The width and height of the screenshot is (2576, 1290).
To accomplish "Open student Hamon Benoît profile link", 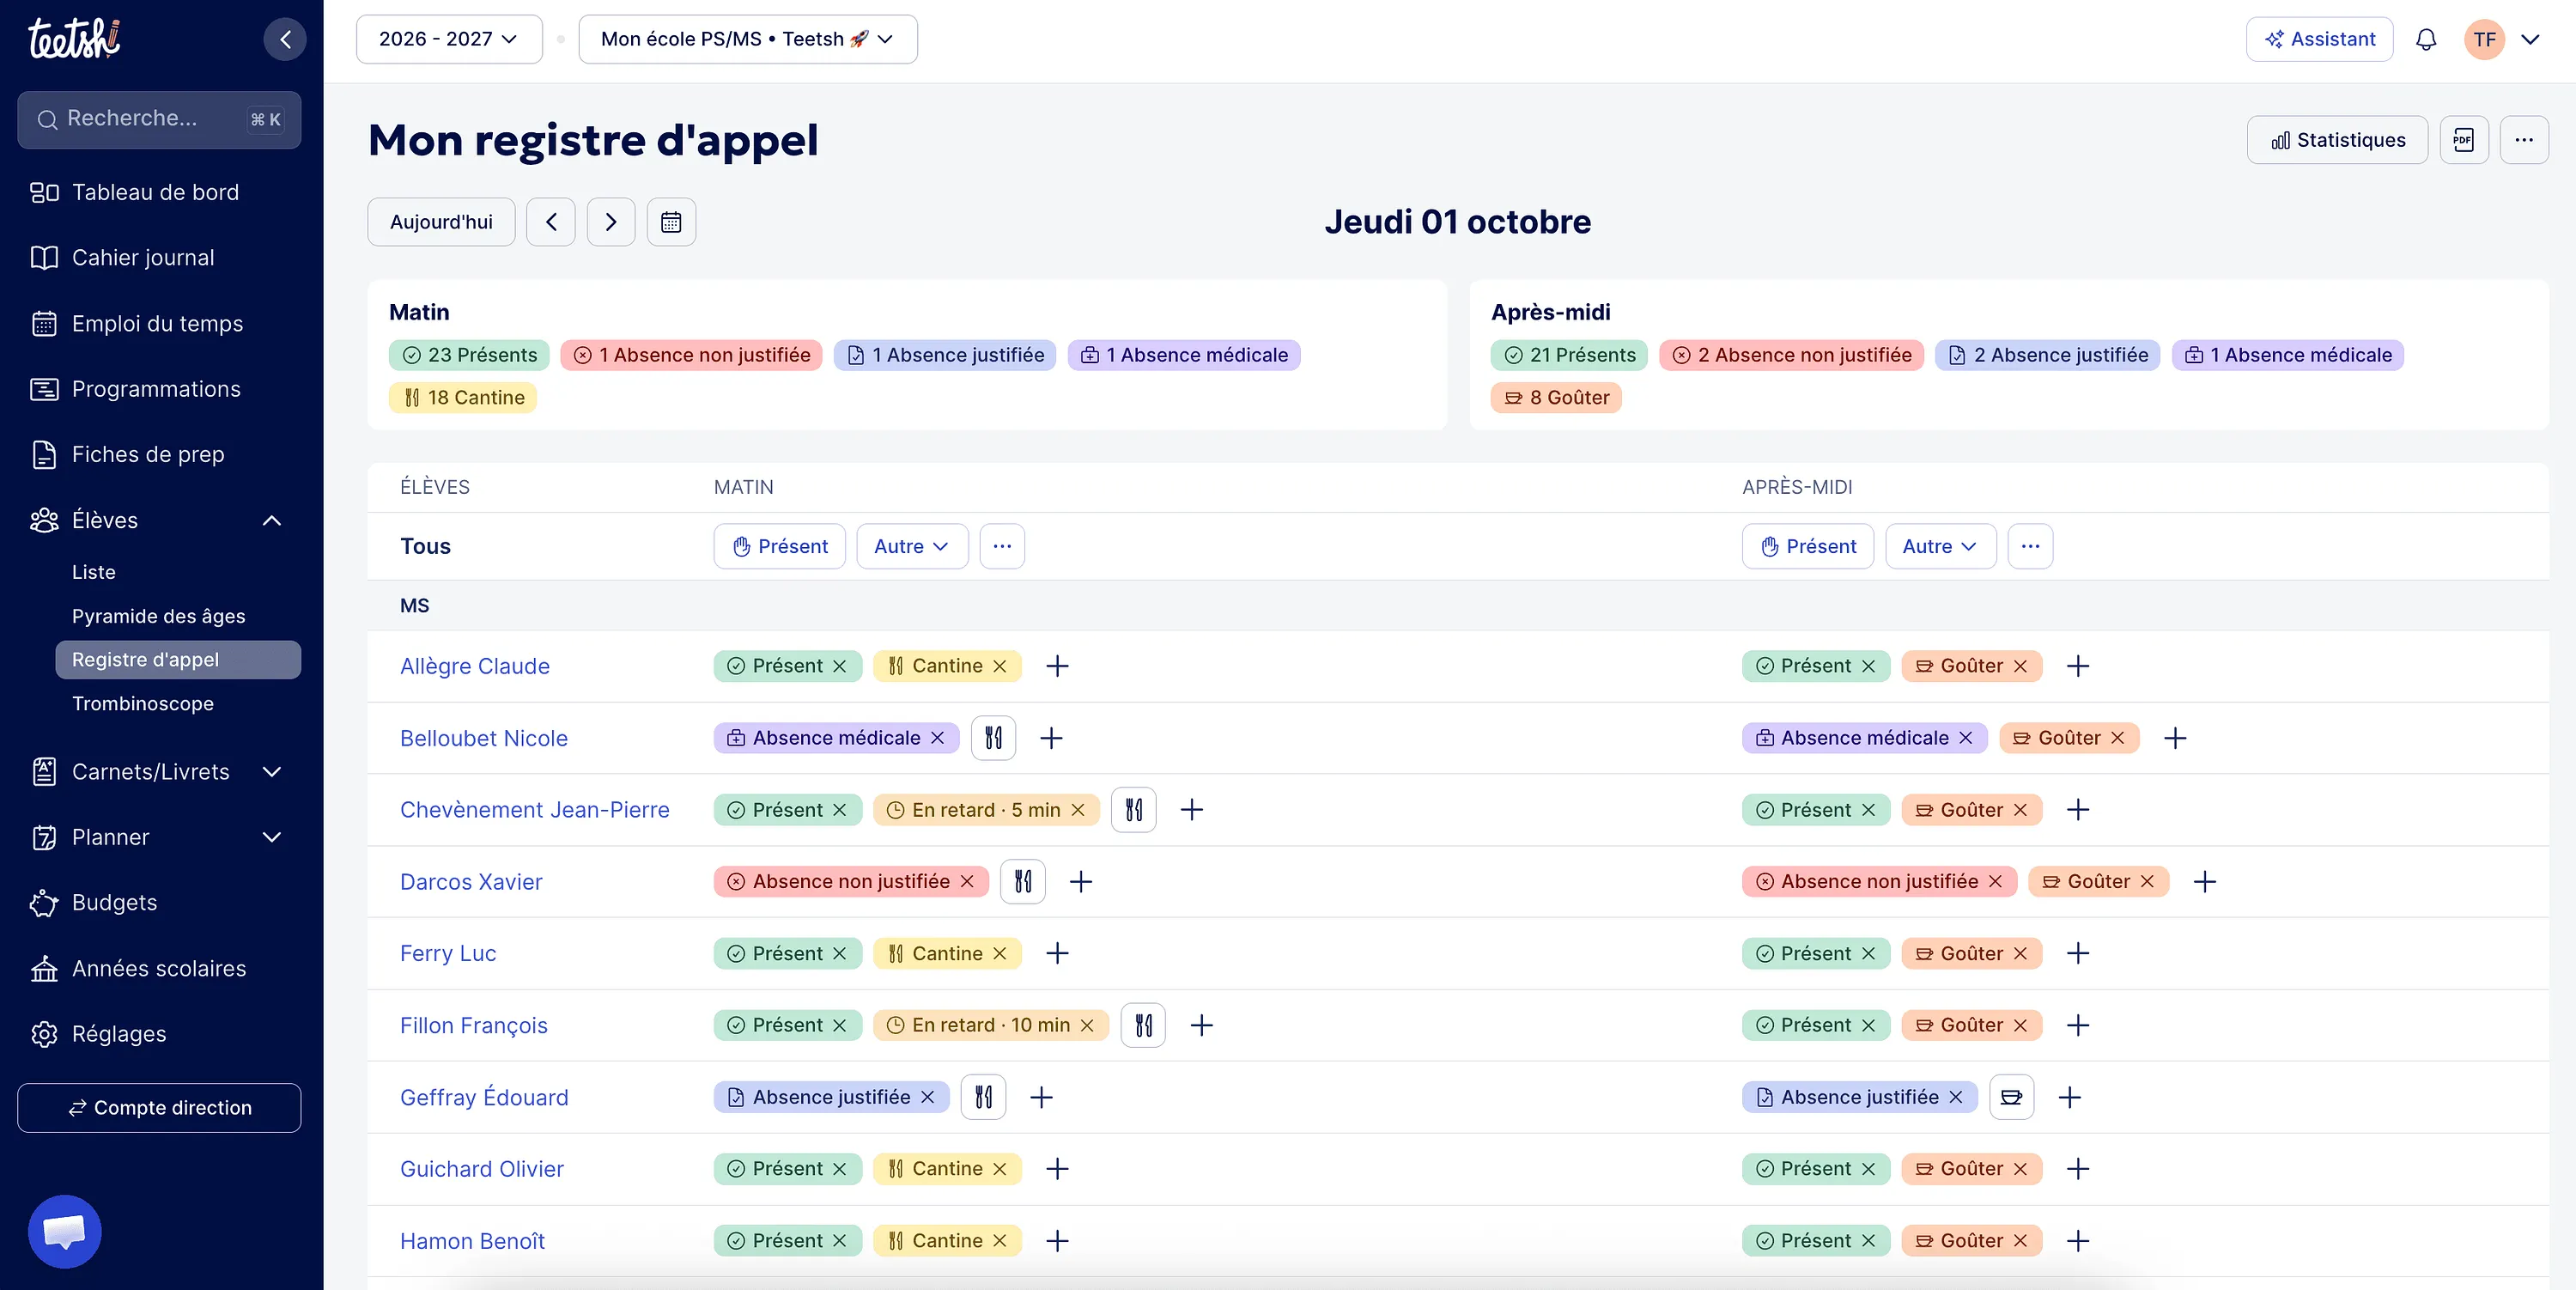I will [x=472, y=1241].
